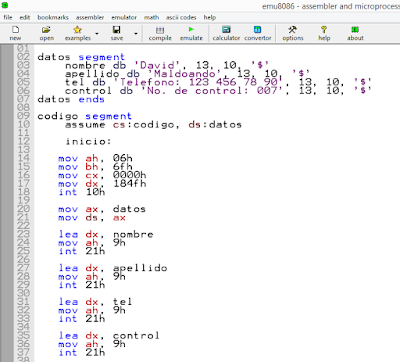Click line number 08 in the gutter
The image size is (400, 362).
click(x=23, y=108)
